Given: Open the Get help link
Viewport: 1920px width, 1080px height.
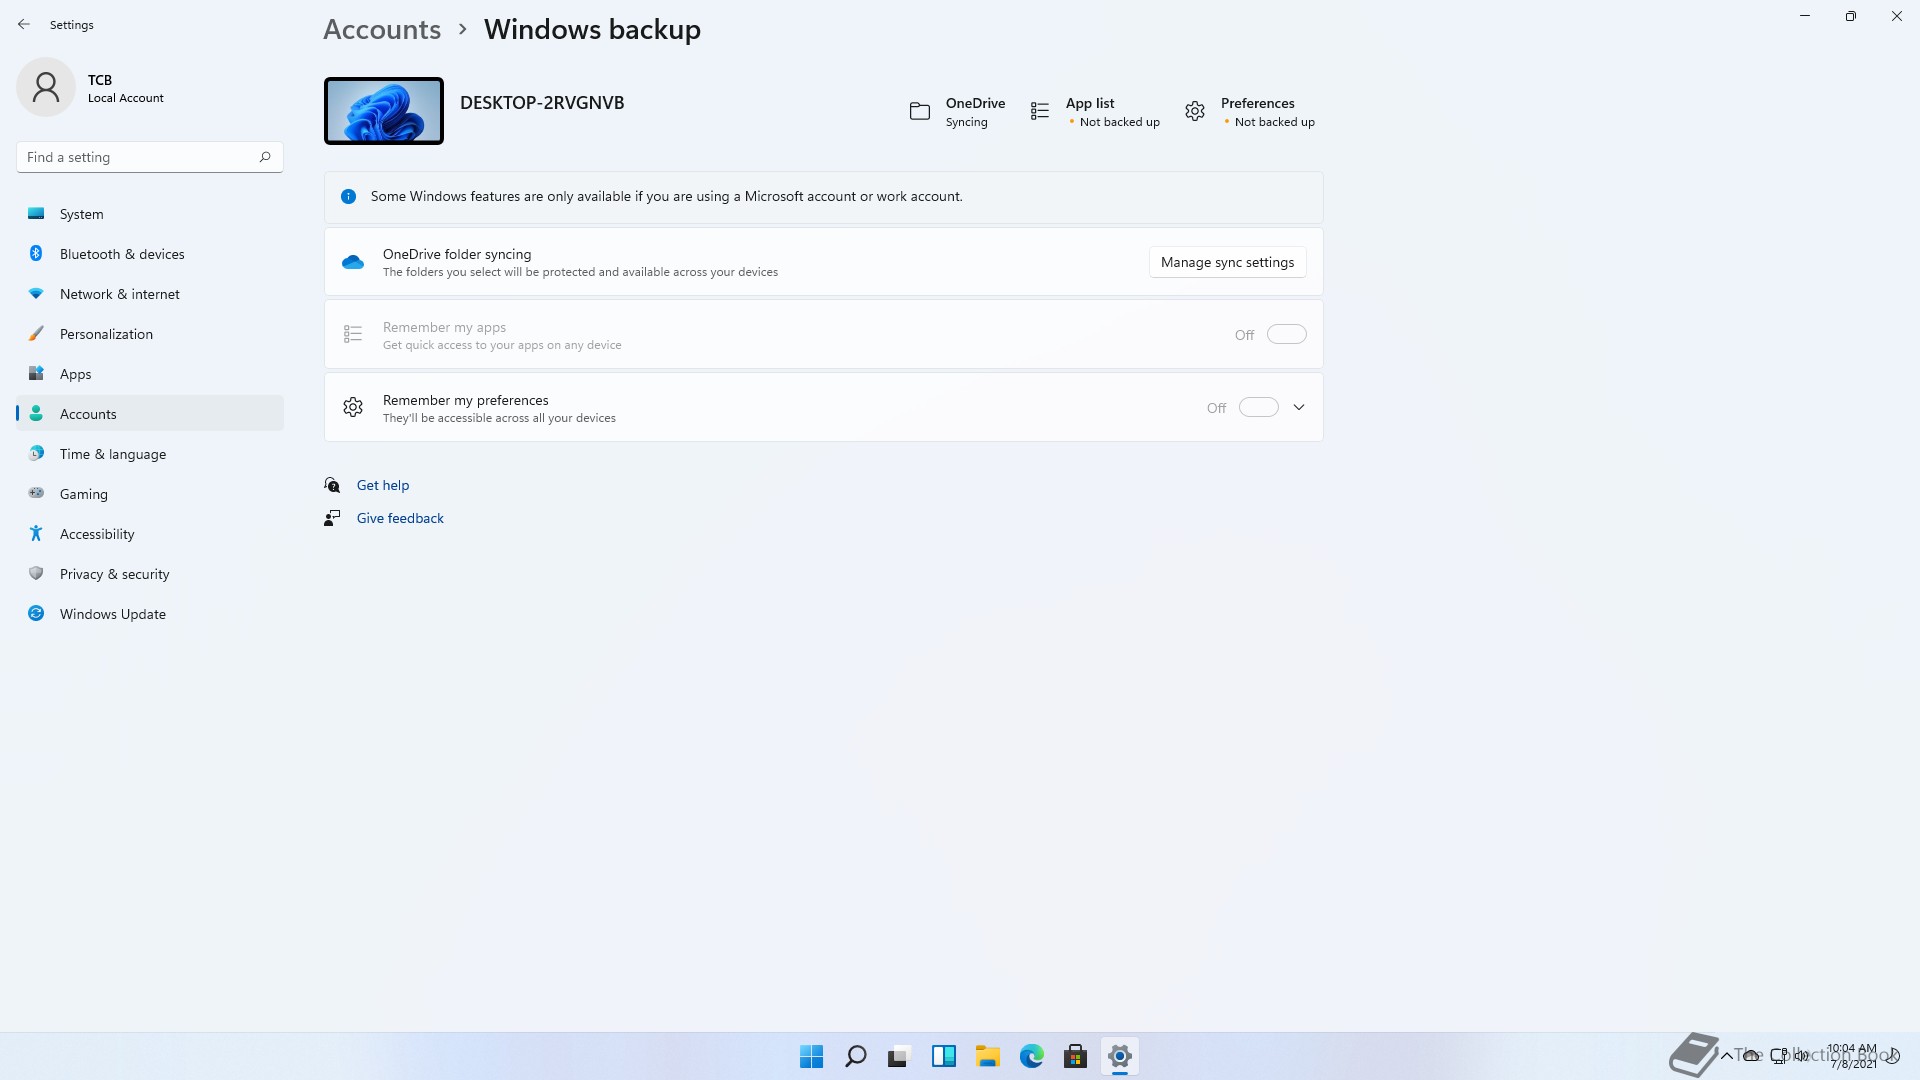Looking at the screenshot, I should (383, 486).
